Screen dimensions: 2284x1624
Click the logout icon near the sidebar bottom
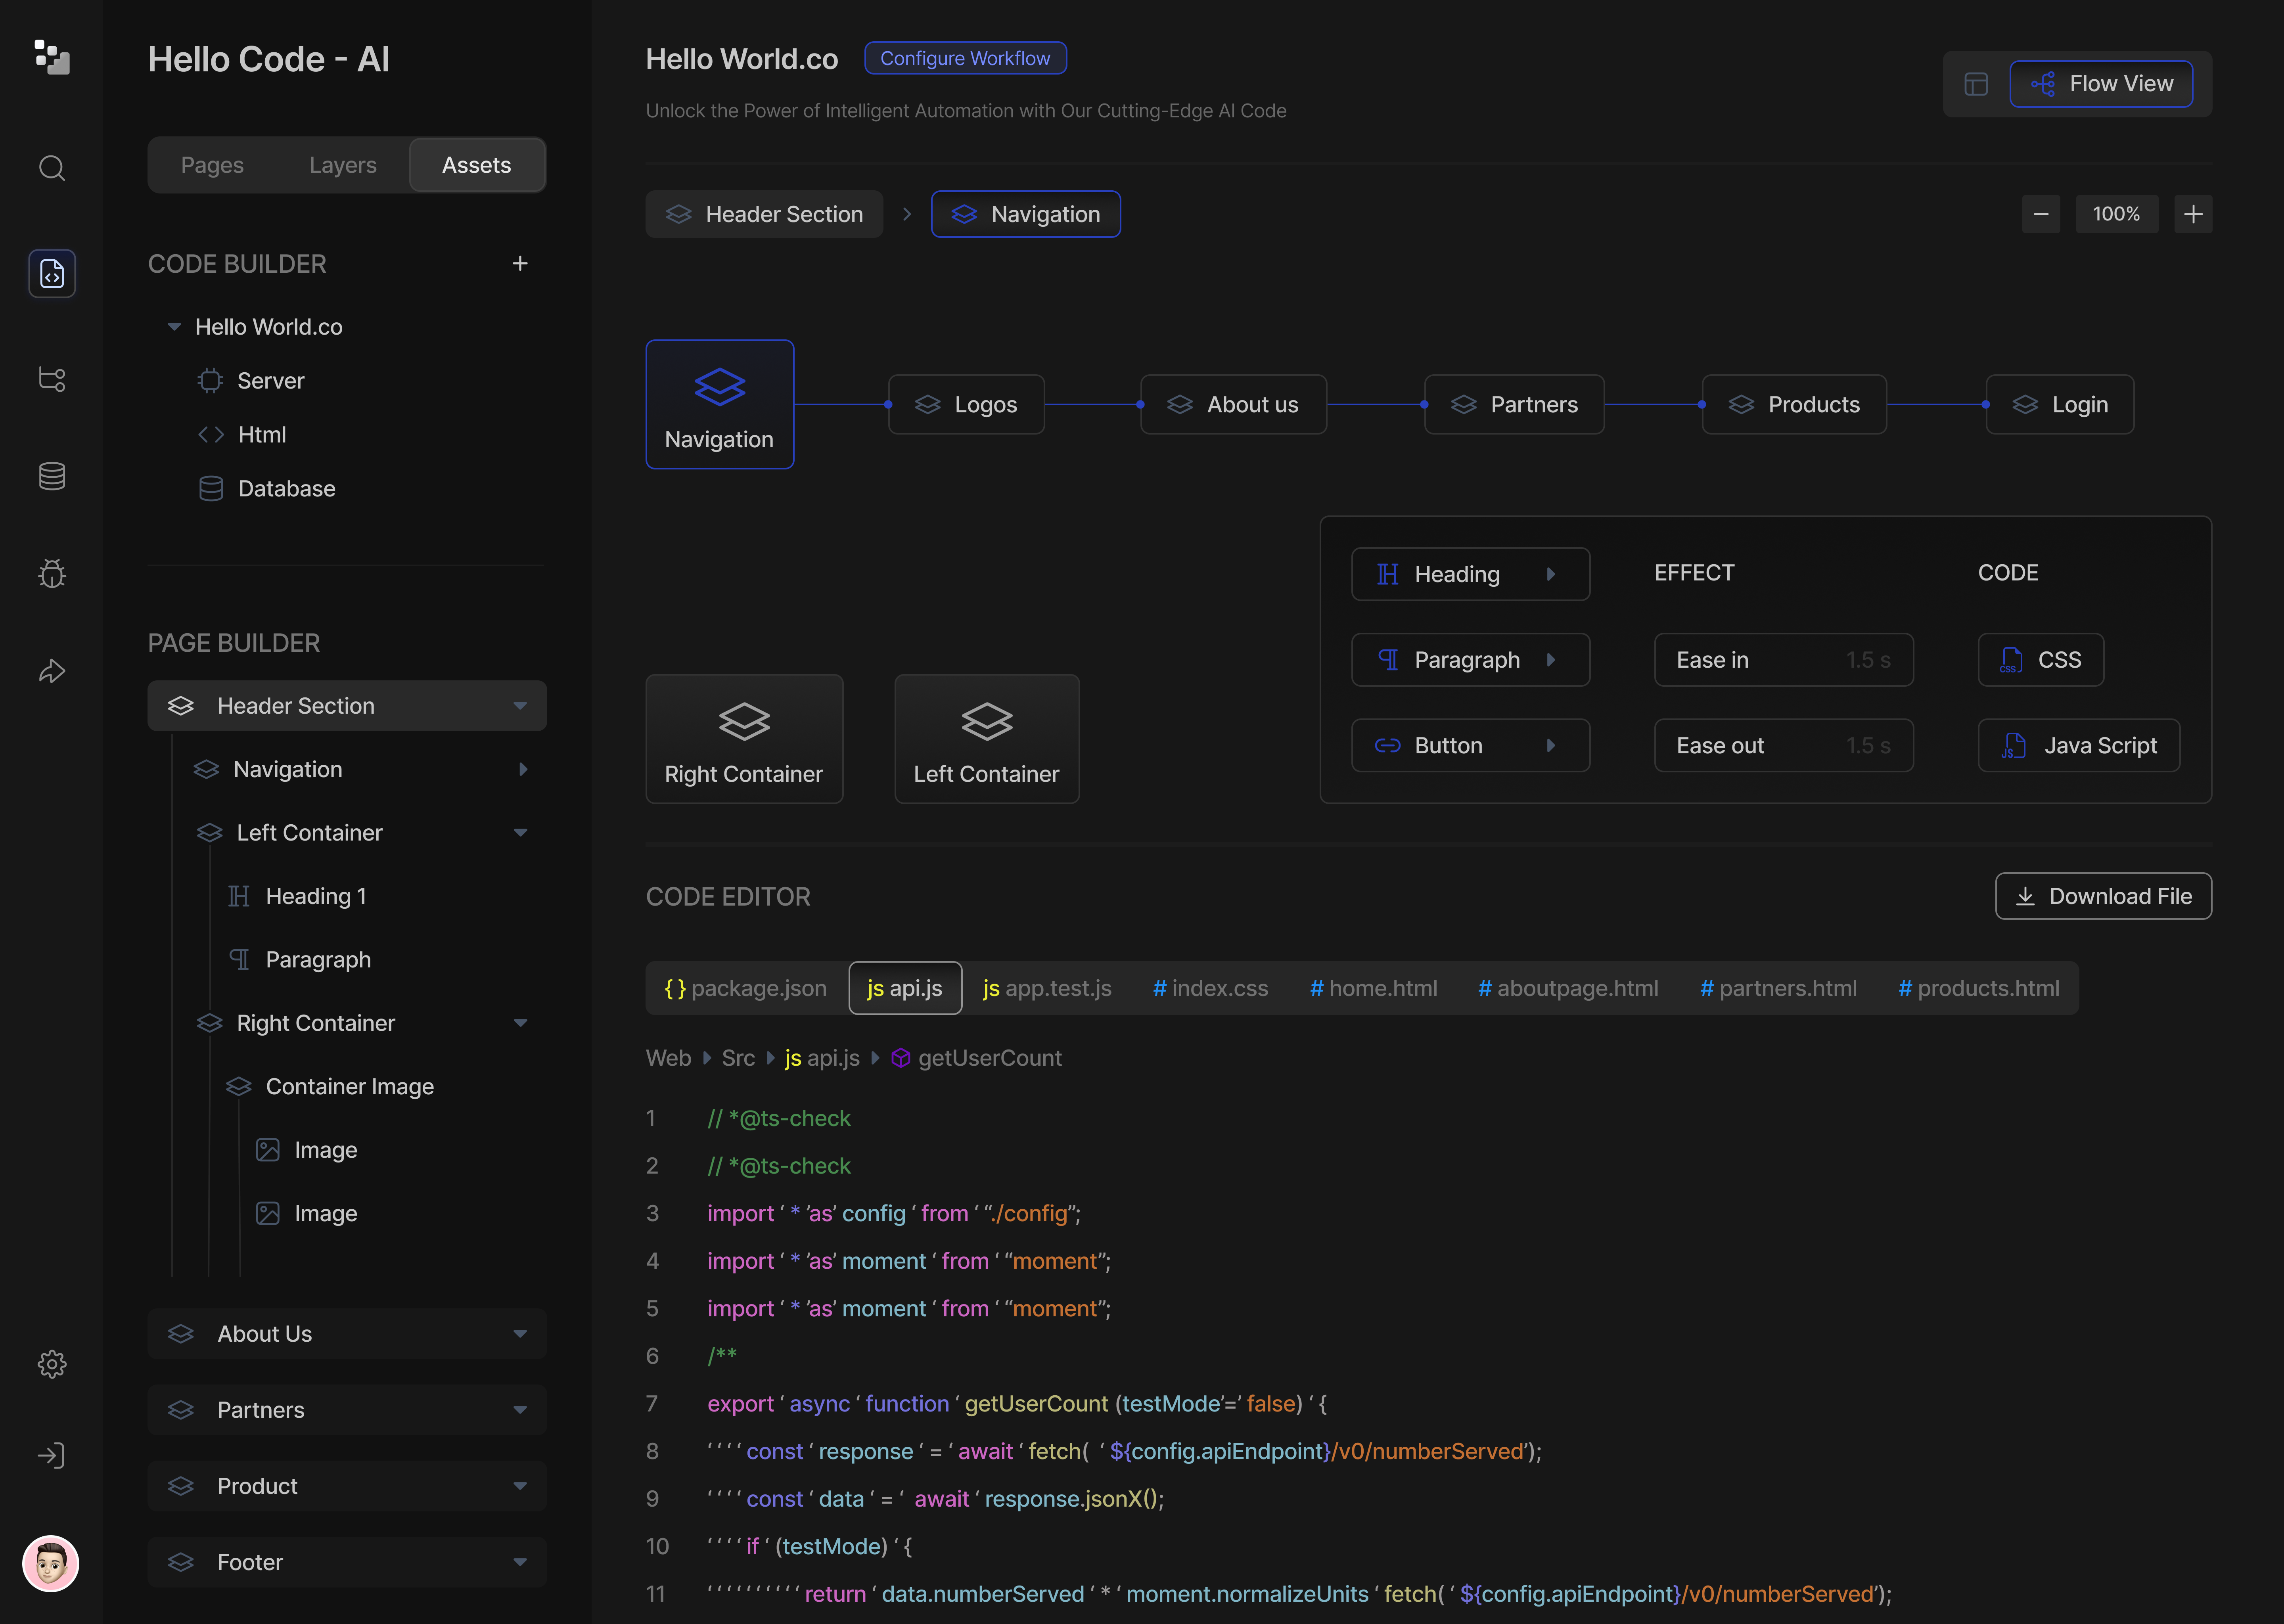(x=51, y=1456)
